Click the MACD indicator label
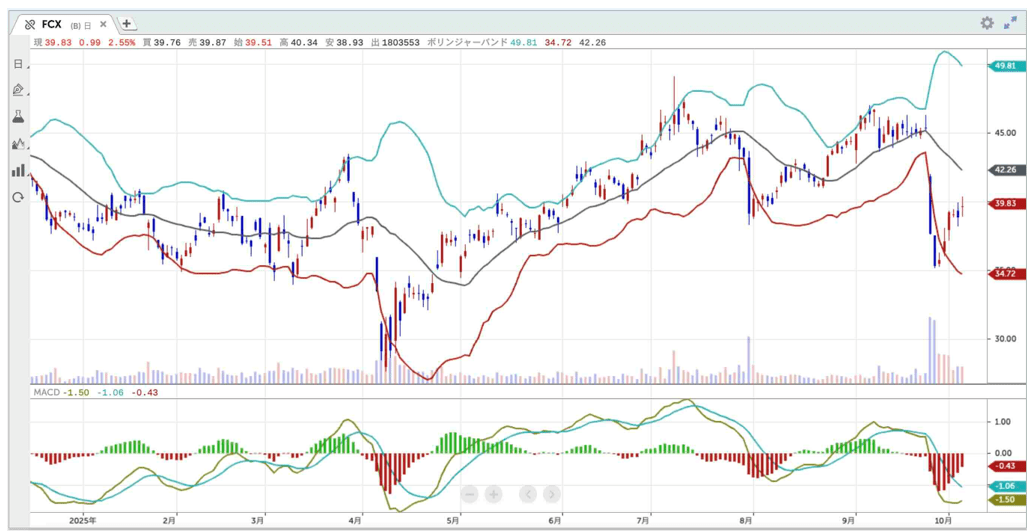 tap(45, 393)
